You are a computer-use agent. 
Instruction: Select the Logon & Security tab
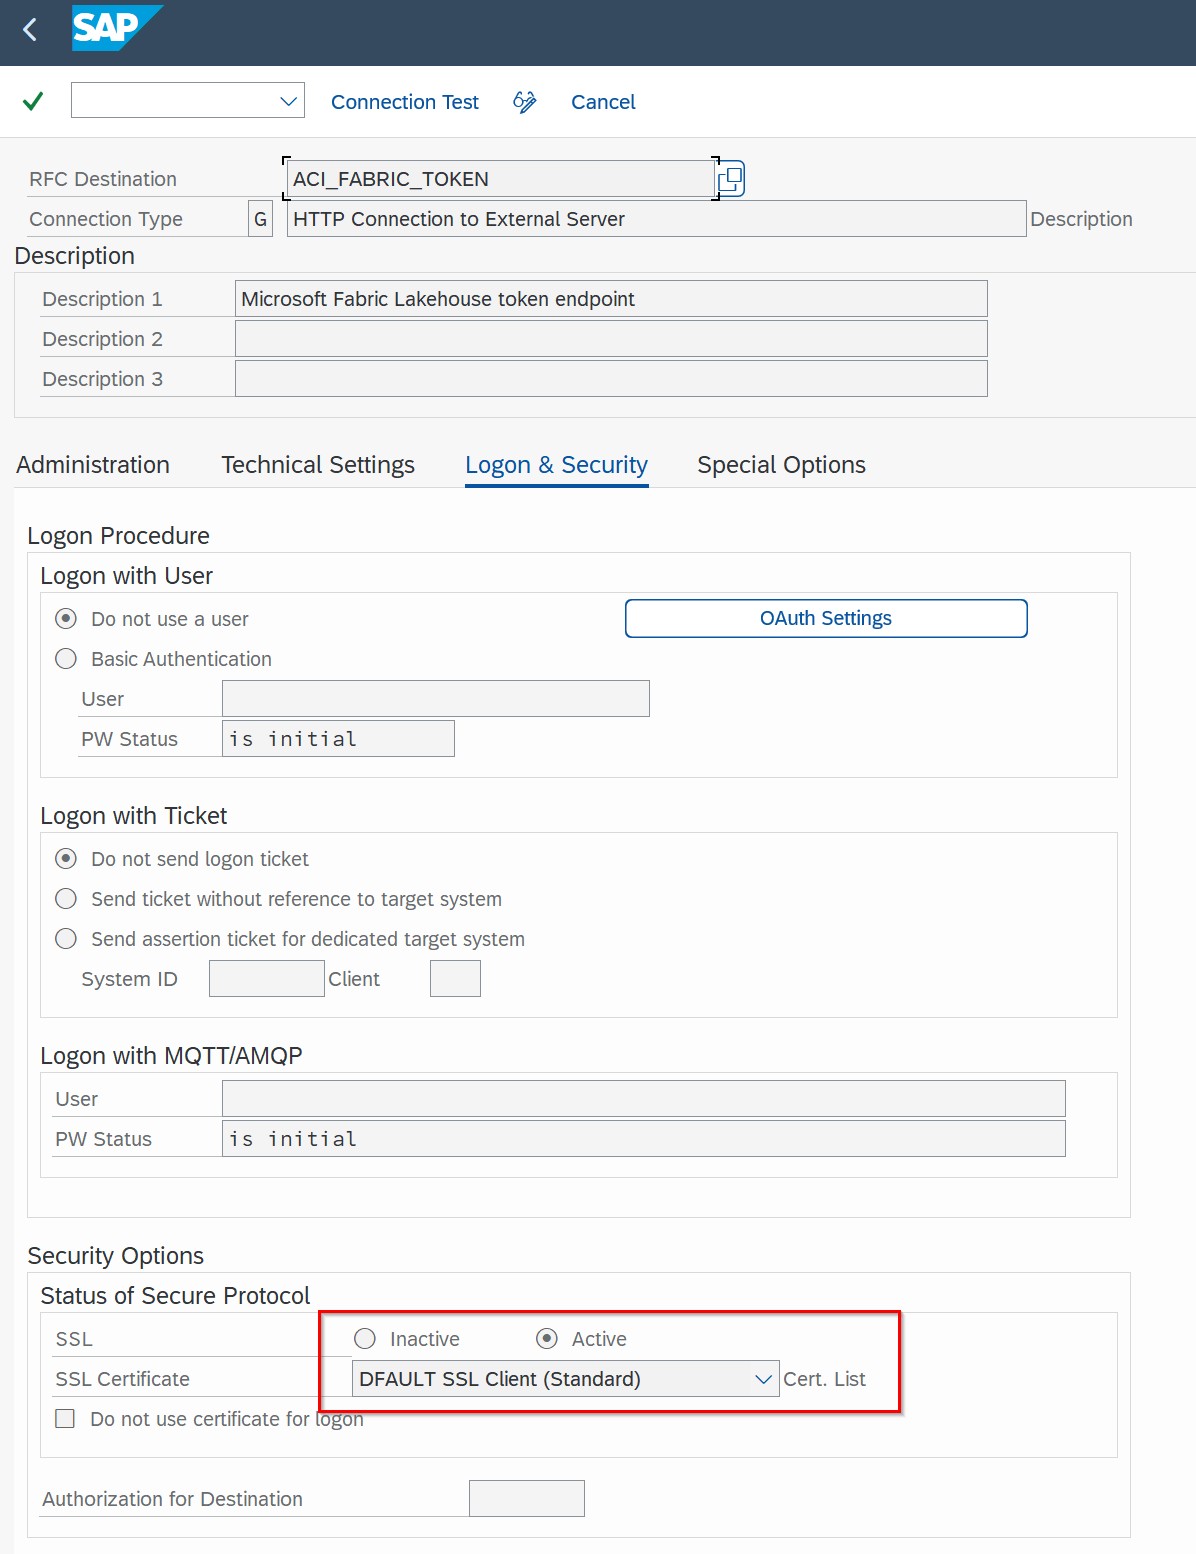(557, 465)
